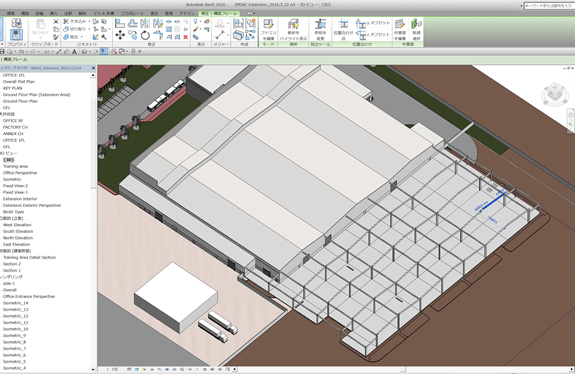This screenshot has height=374, width=575.
Task: Click the project browser scroll-up arrow
Action: pyautogui.click(x=93, y=75)
